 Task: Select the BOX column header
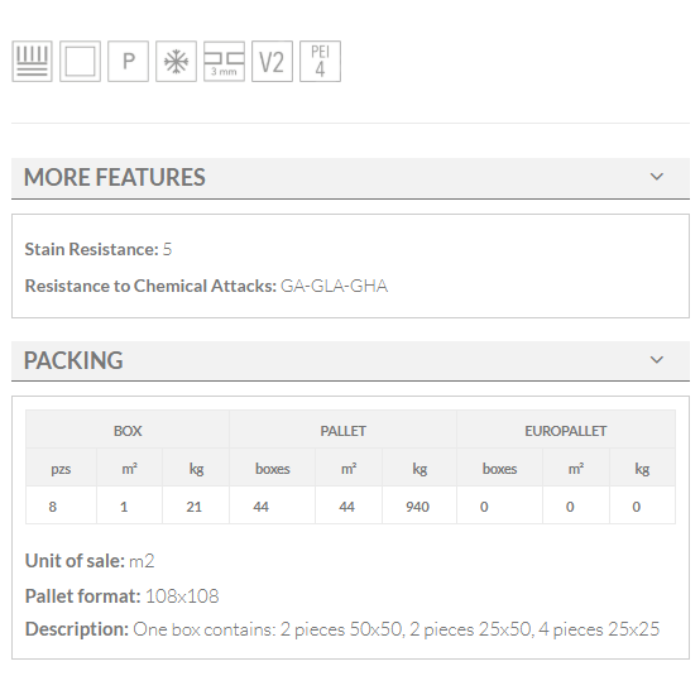pos(127,431)
